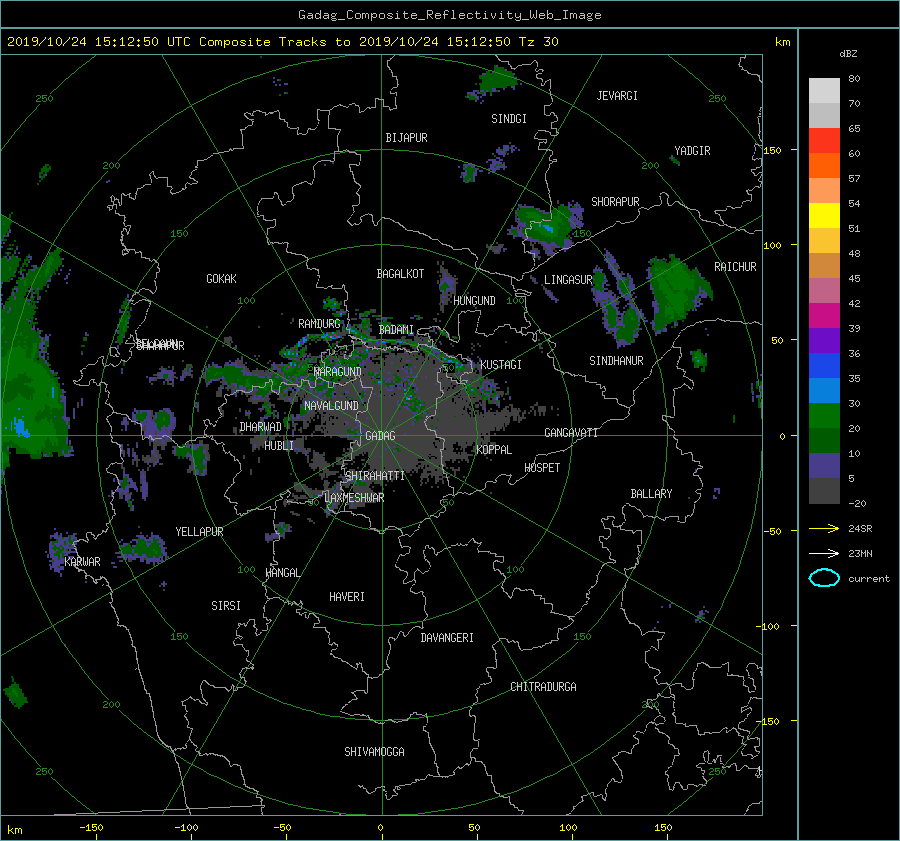
Task: Click the HANGAL city label
Action: click(282, 573)
